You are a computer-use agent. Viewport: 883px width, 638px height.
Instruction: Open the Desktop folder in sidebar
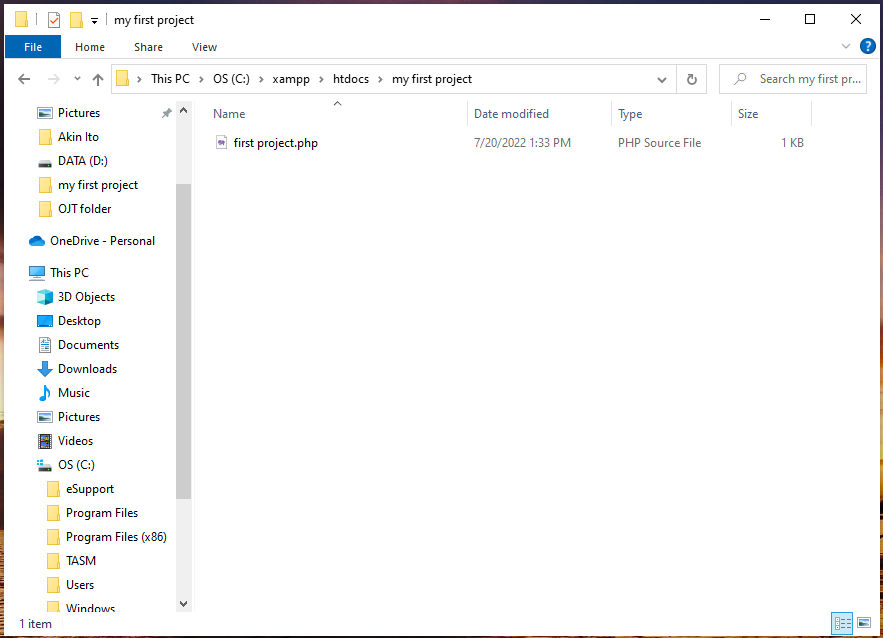click(79, 321)
